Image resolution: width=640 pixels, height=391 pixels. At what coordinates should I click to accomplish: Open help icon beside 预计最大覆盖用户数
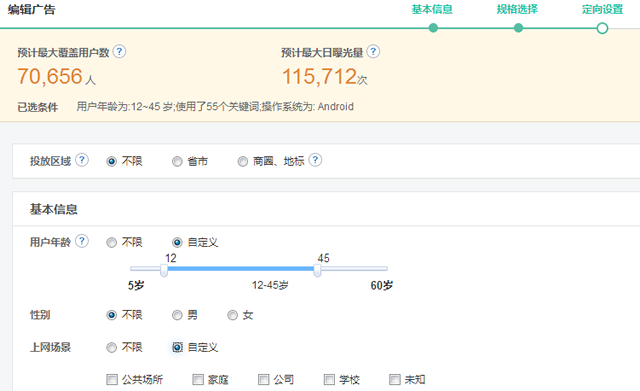(119, 52)
